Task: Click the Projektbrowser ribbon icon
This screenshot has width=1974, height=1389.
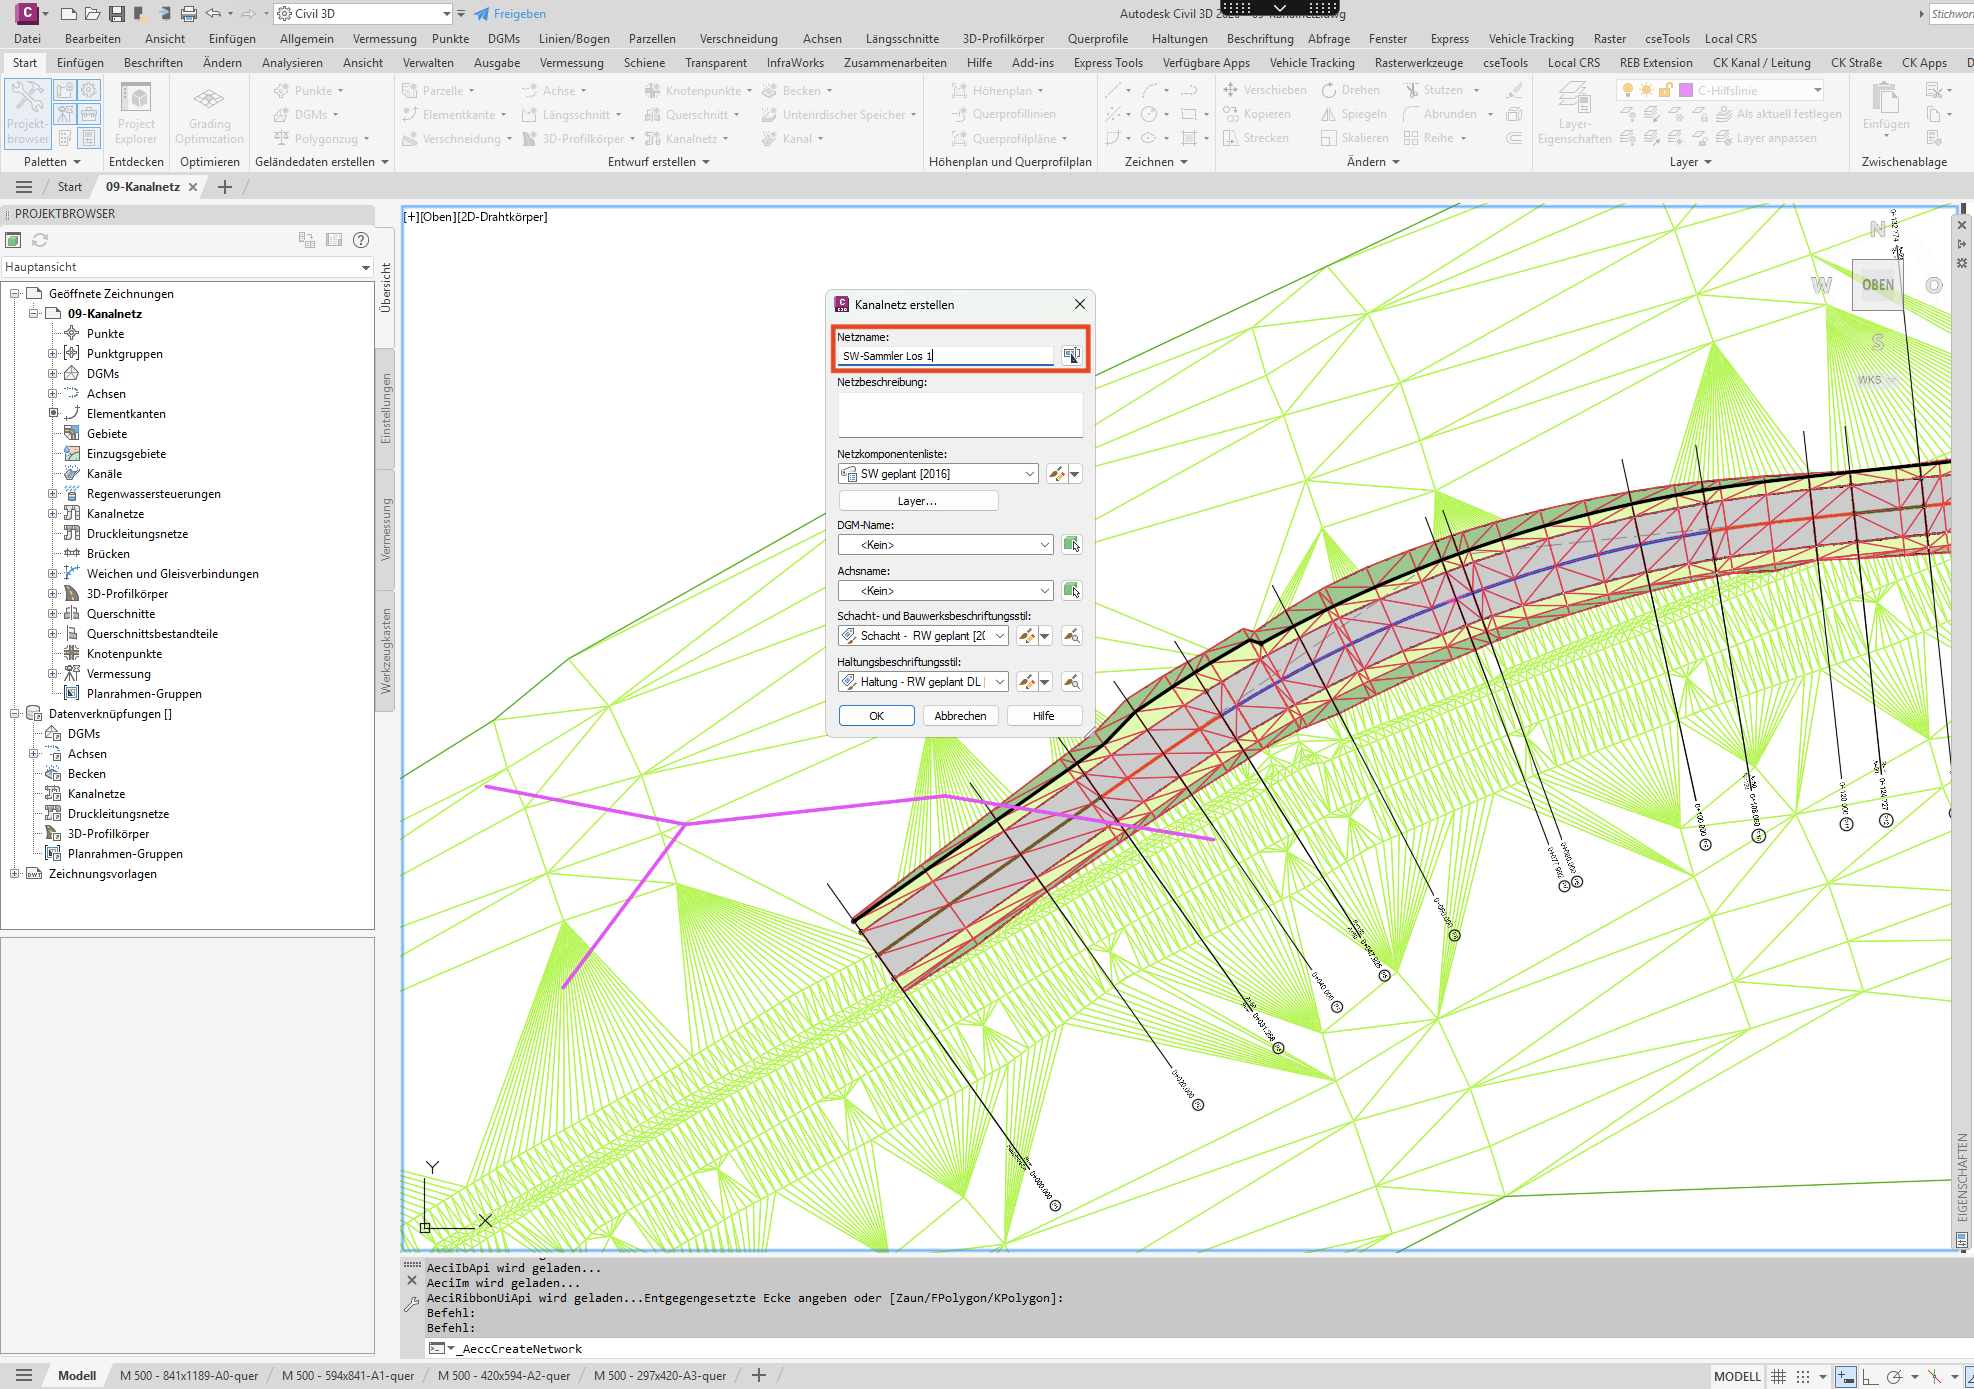Action: (x=27, y=114)
